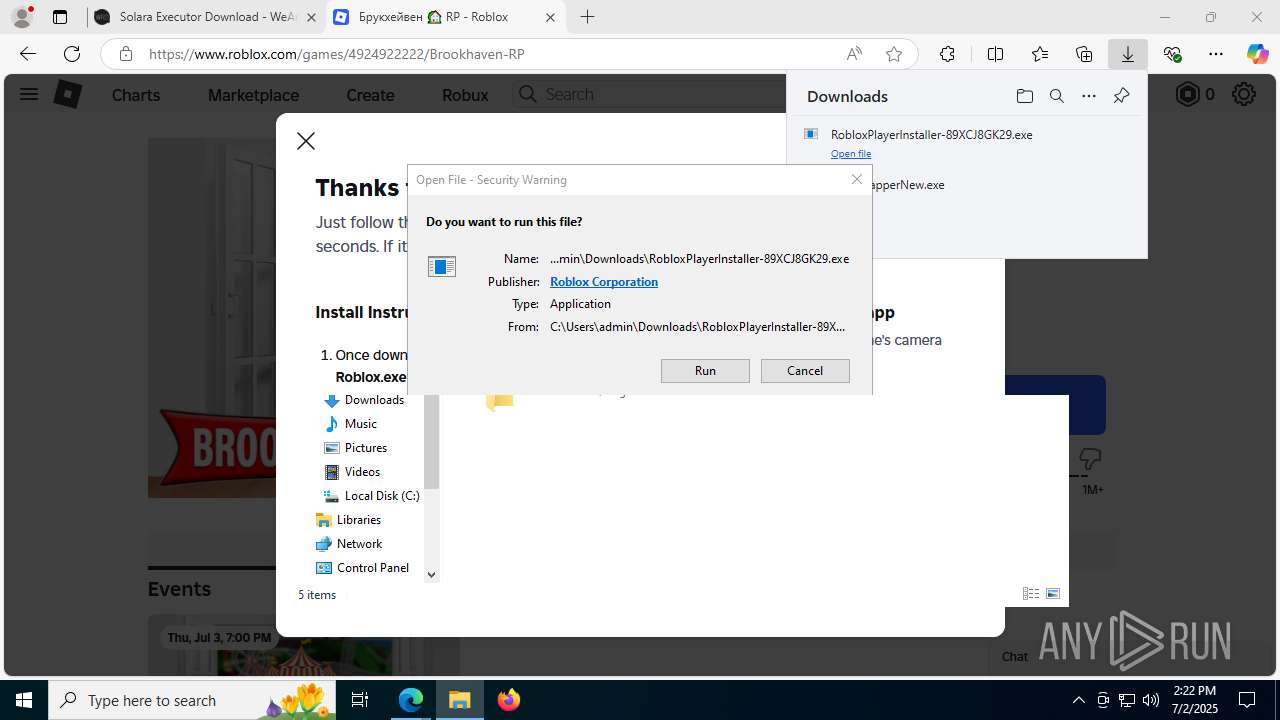This screenshot has width=1280, height=720.
Task: Open a new browser tab
Action: tap(588, 17)
